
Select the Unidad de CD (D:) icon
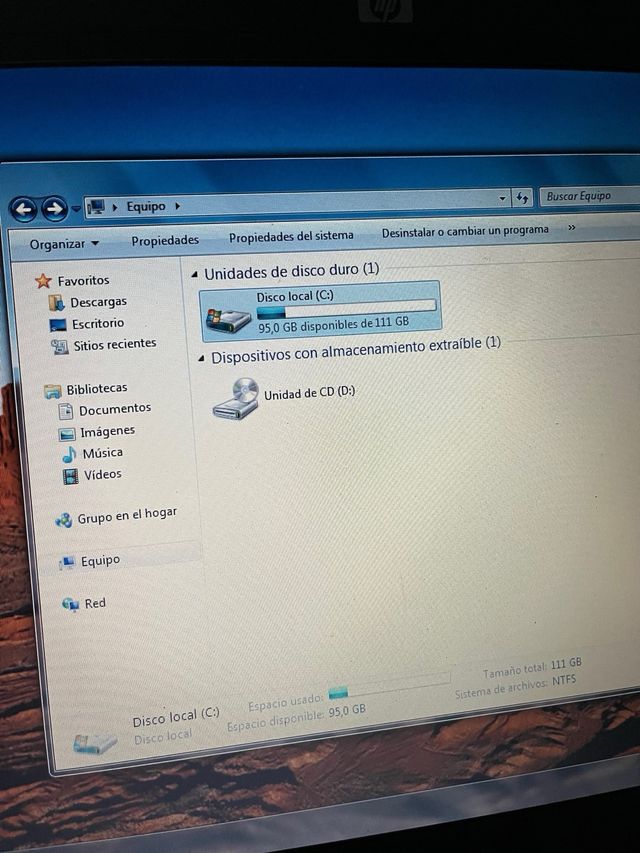236,398
